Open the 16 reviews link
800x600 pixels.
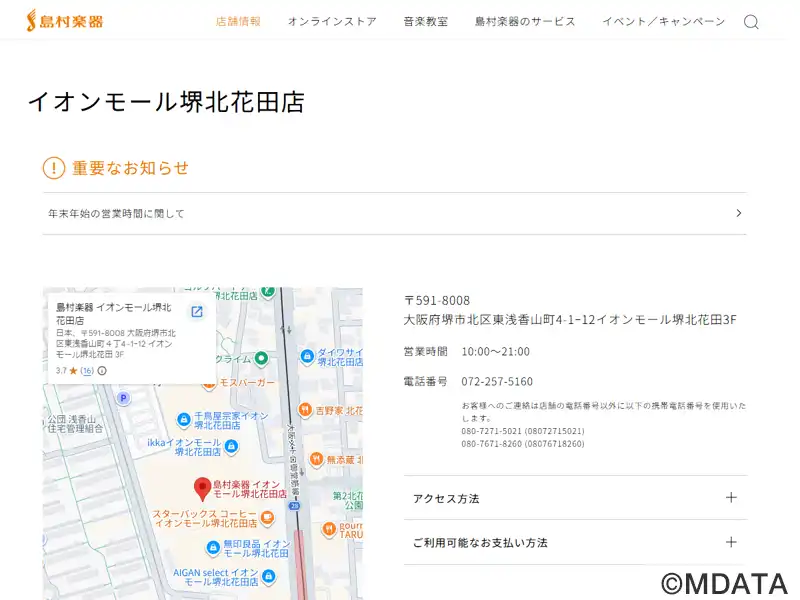[87, 370]
